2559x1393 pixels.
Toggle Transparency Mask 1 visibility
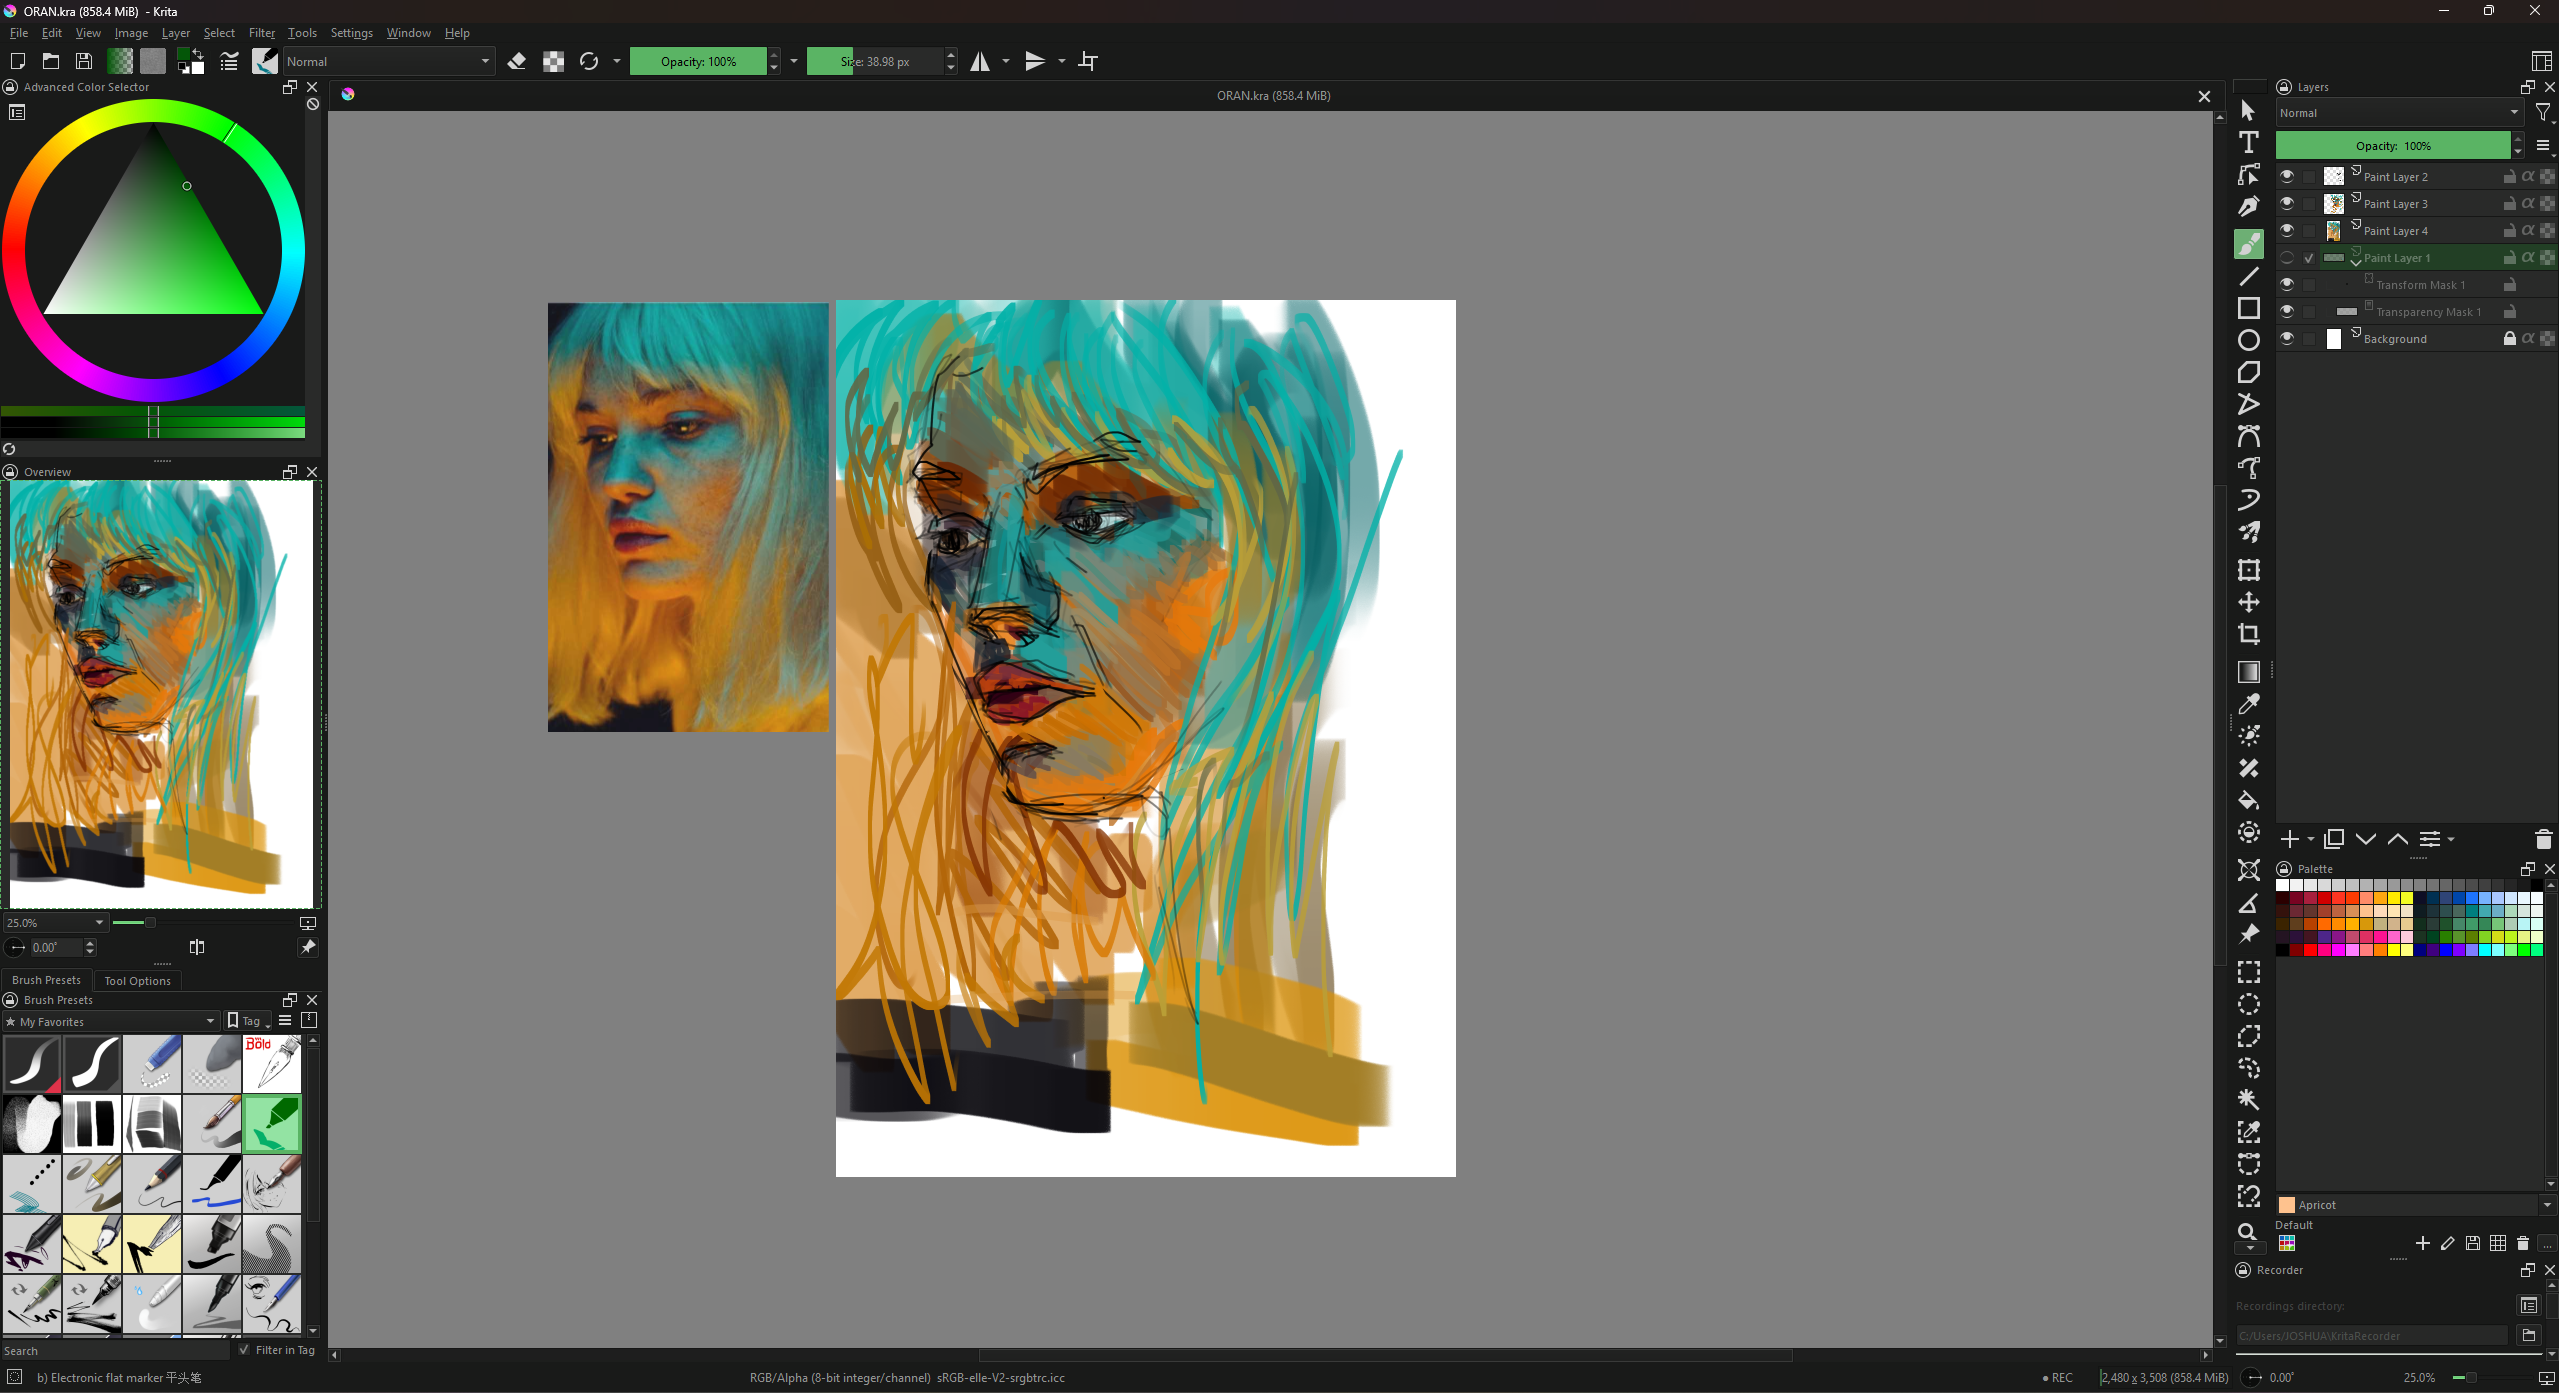tap(2287, 311)
